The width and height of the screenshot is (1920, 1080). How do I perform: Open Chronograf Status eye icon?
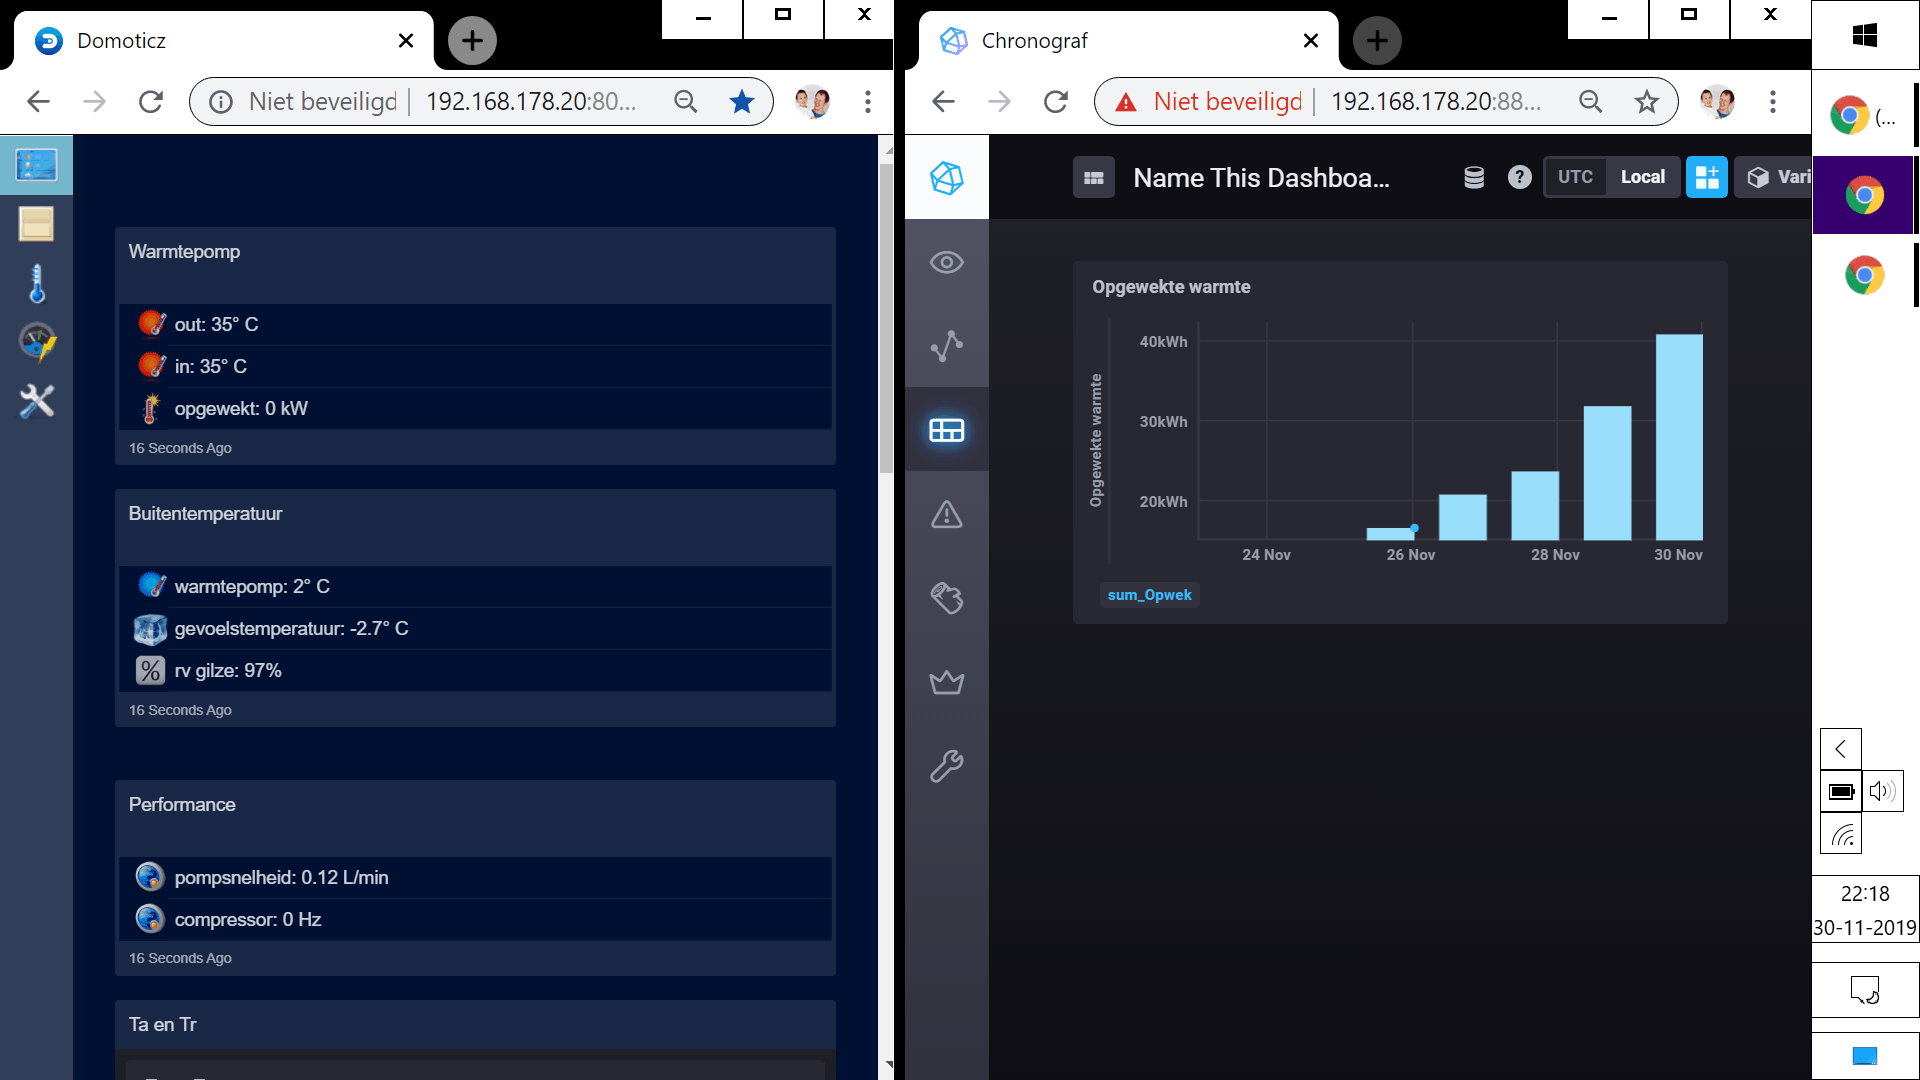coord(946,262)
